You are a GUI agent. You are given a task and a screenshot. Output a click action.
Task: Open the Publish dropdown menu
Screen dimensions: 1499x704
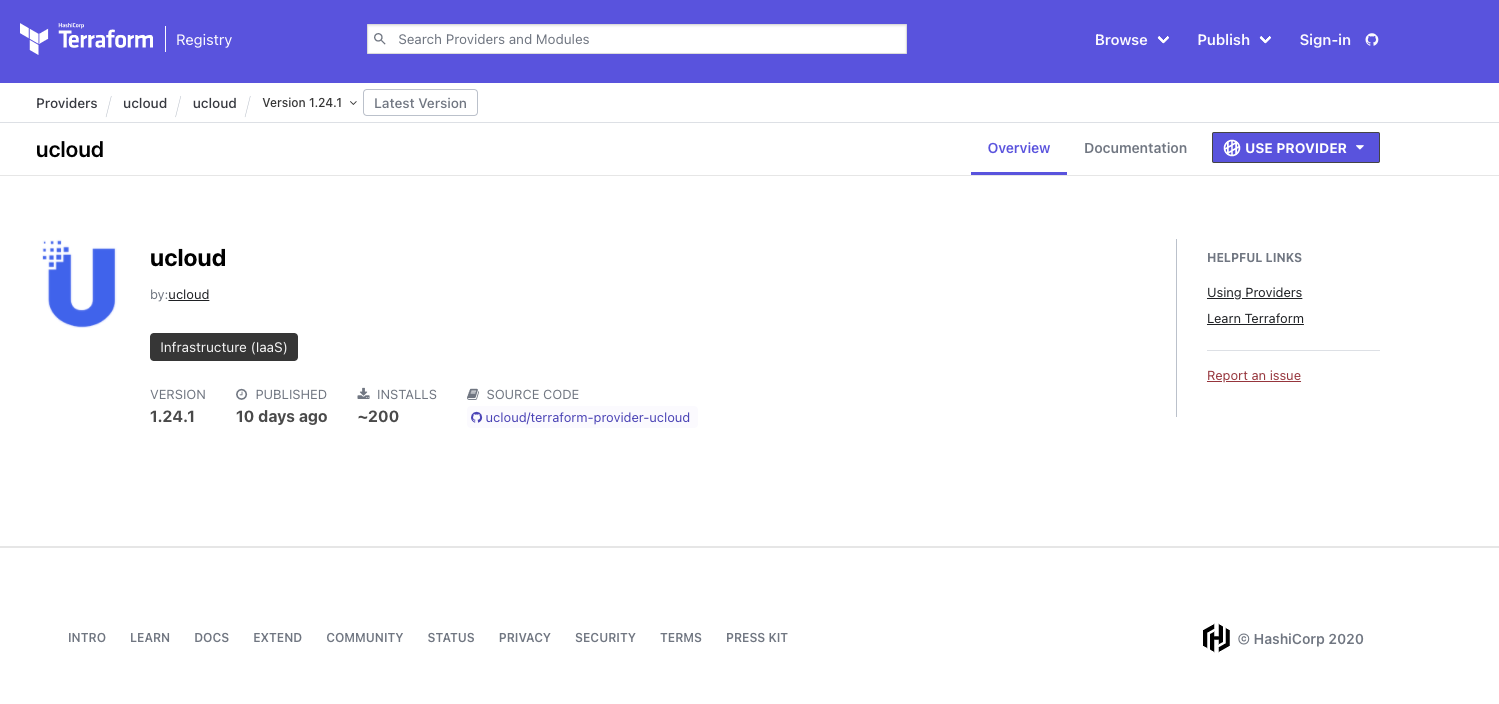(x=1234, y=40)
